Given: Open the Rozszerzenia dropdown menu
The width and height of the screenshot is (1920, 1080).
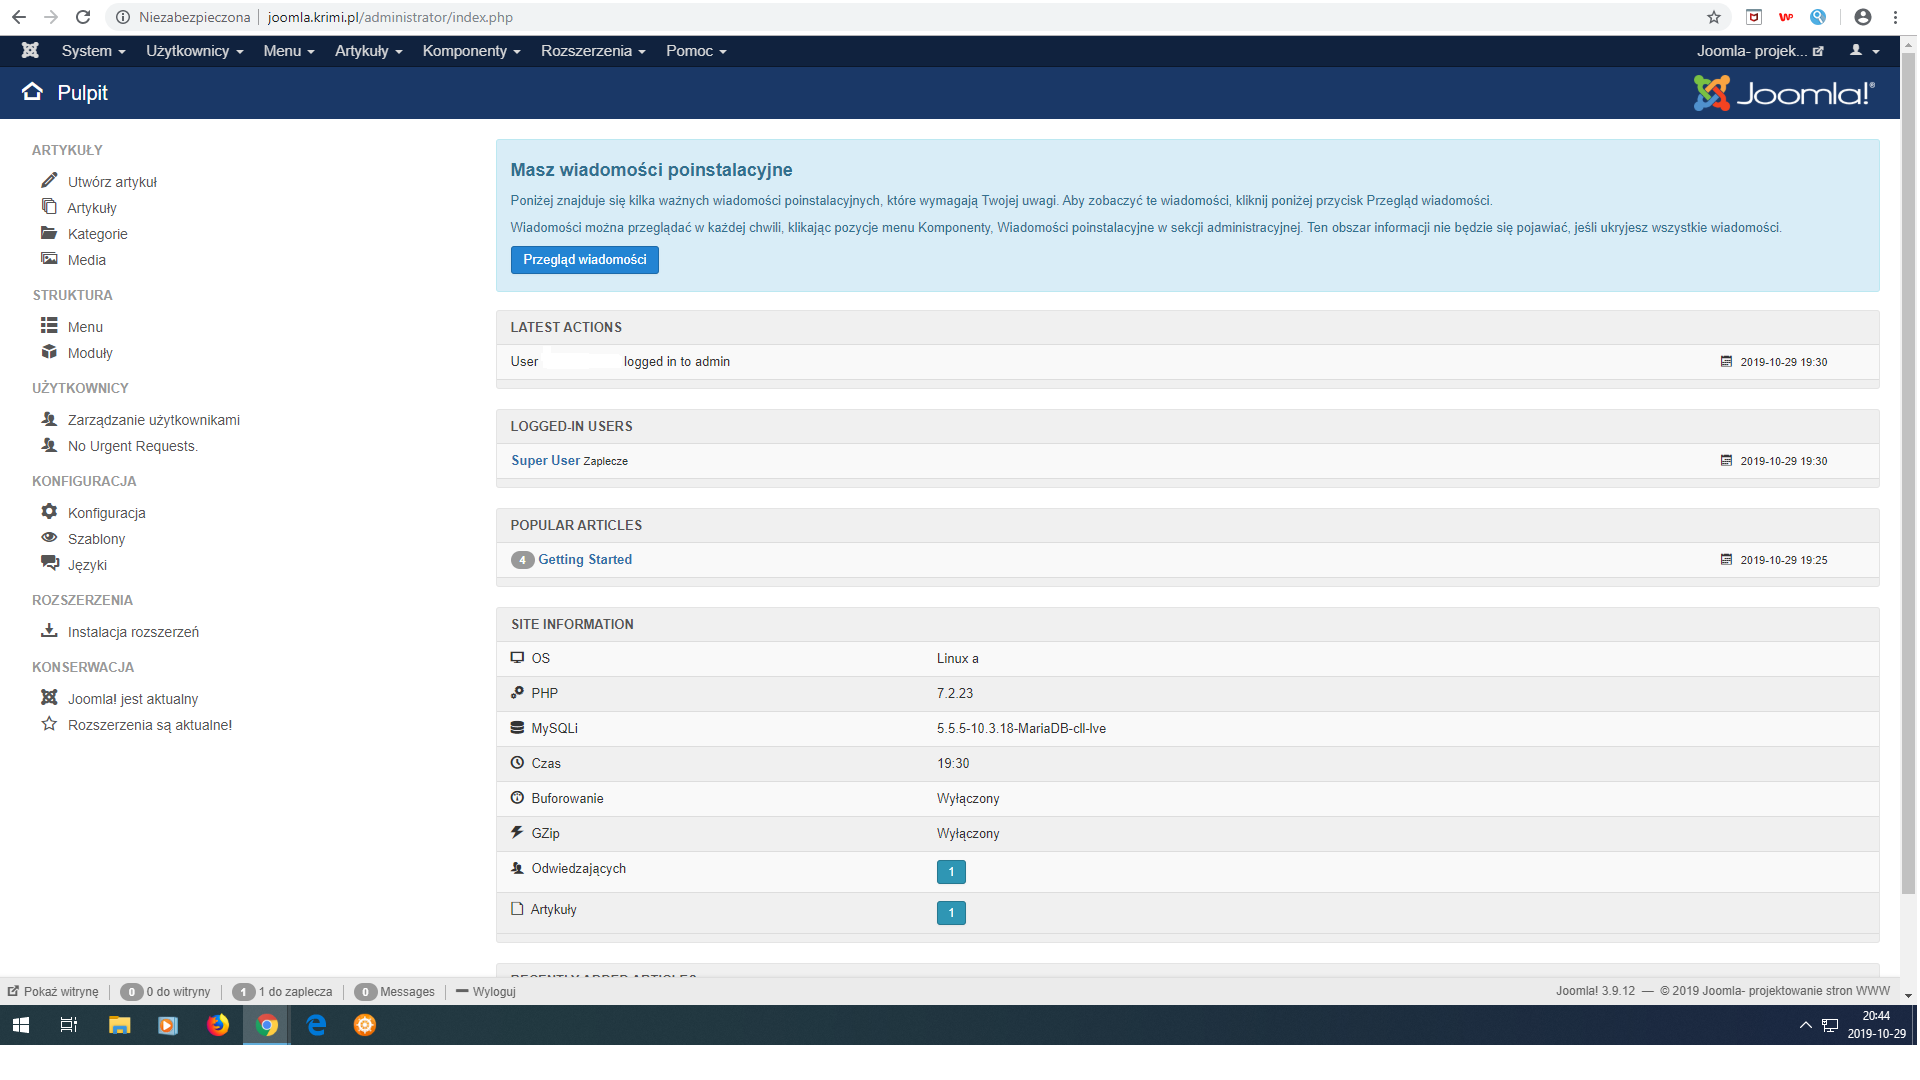Looking at the screenshot, I should [x=593, y=51].
